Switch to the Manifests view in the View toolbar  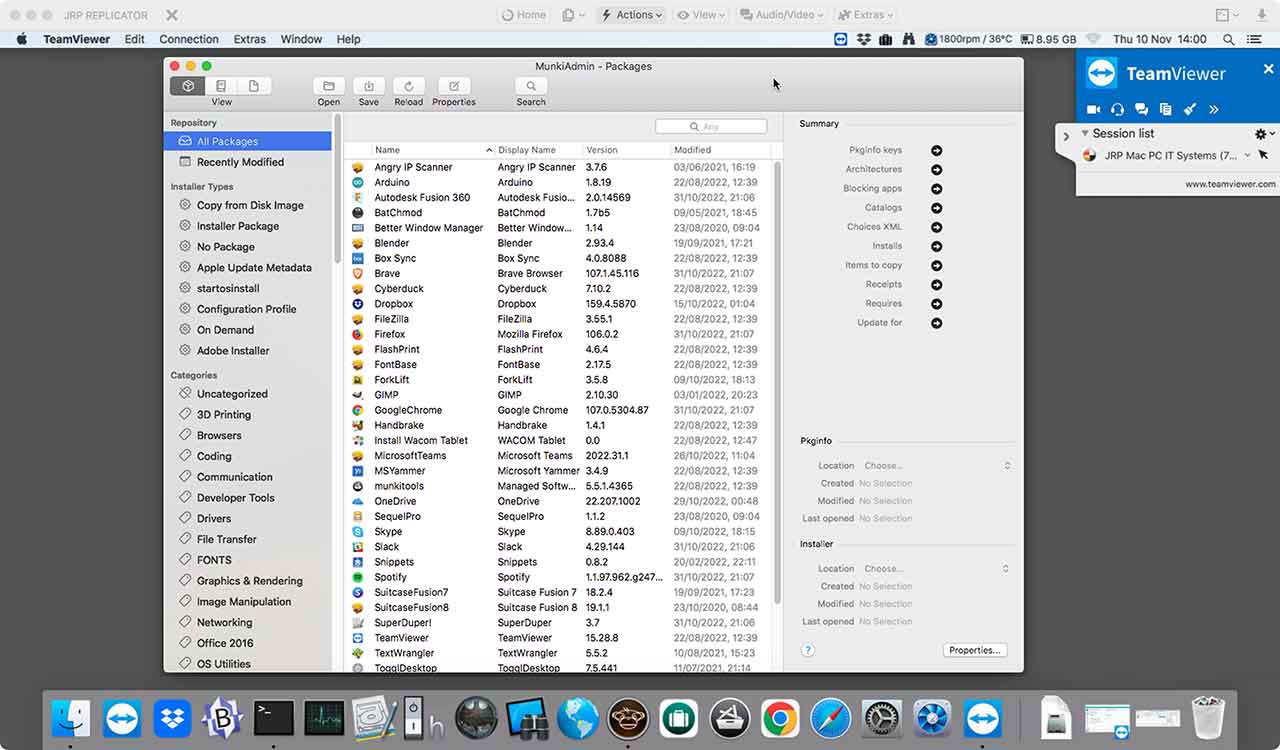254,86
